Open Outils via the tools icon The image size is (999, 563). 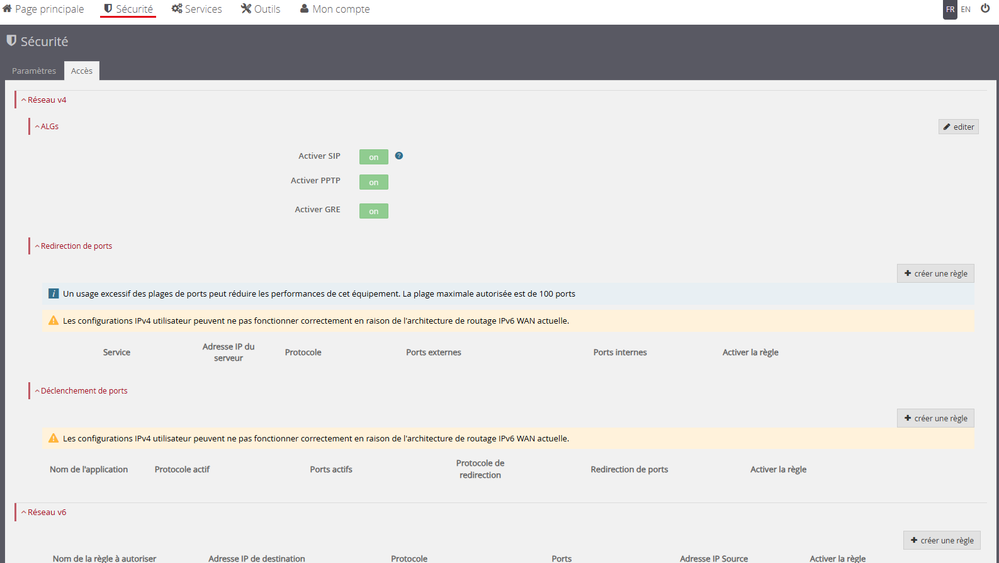[246, 9]
